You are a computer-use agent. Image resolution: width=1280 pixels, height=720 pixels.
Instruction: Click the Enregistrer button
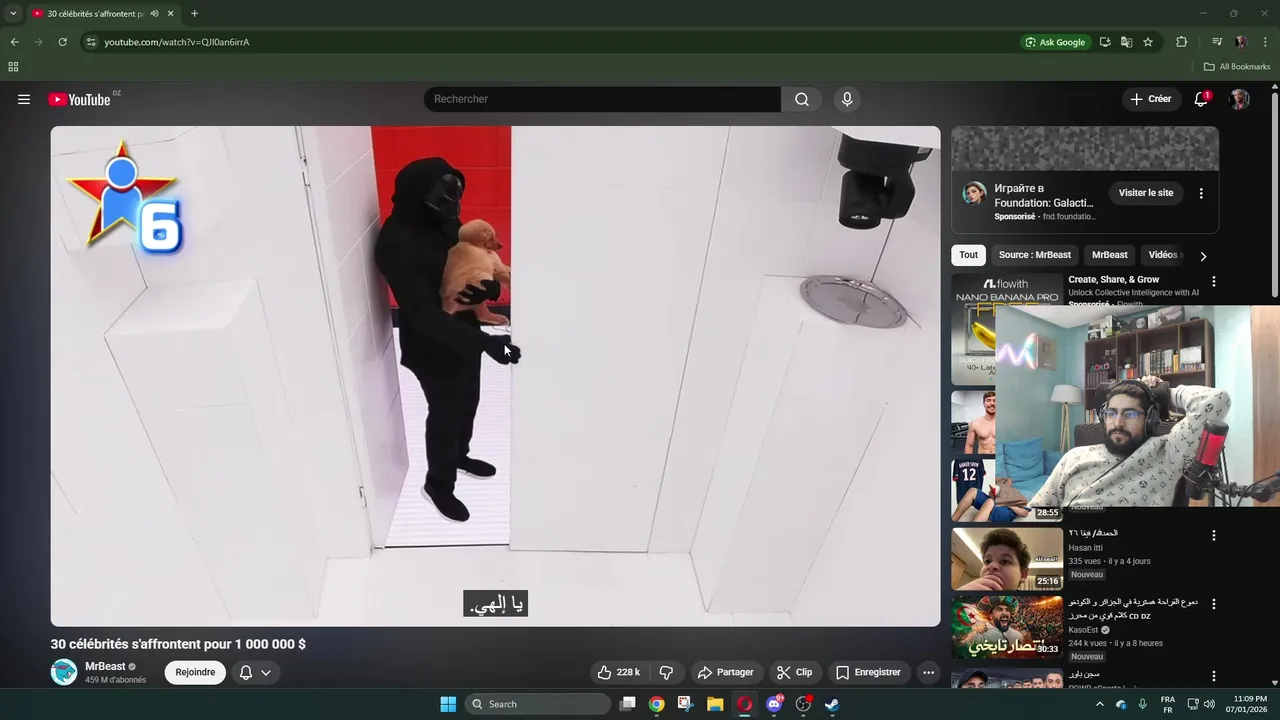tap(868, 672)
